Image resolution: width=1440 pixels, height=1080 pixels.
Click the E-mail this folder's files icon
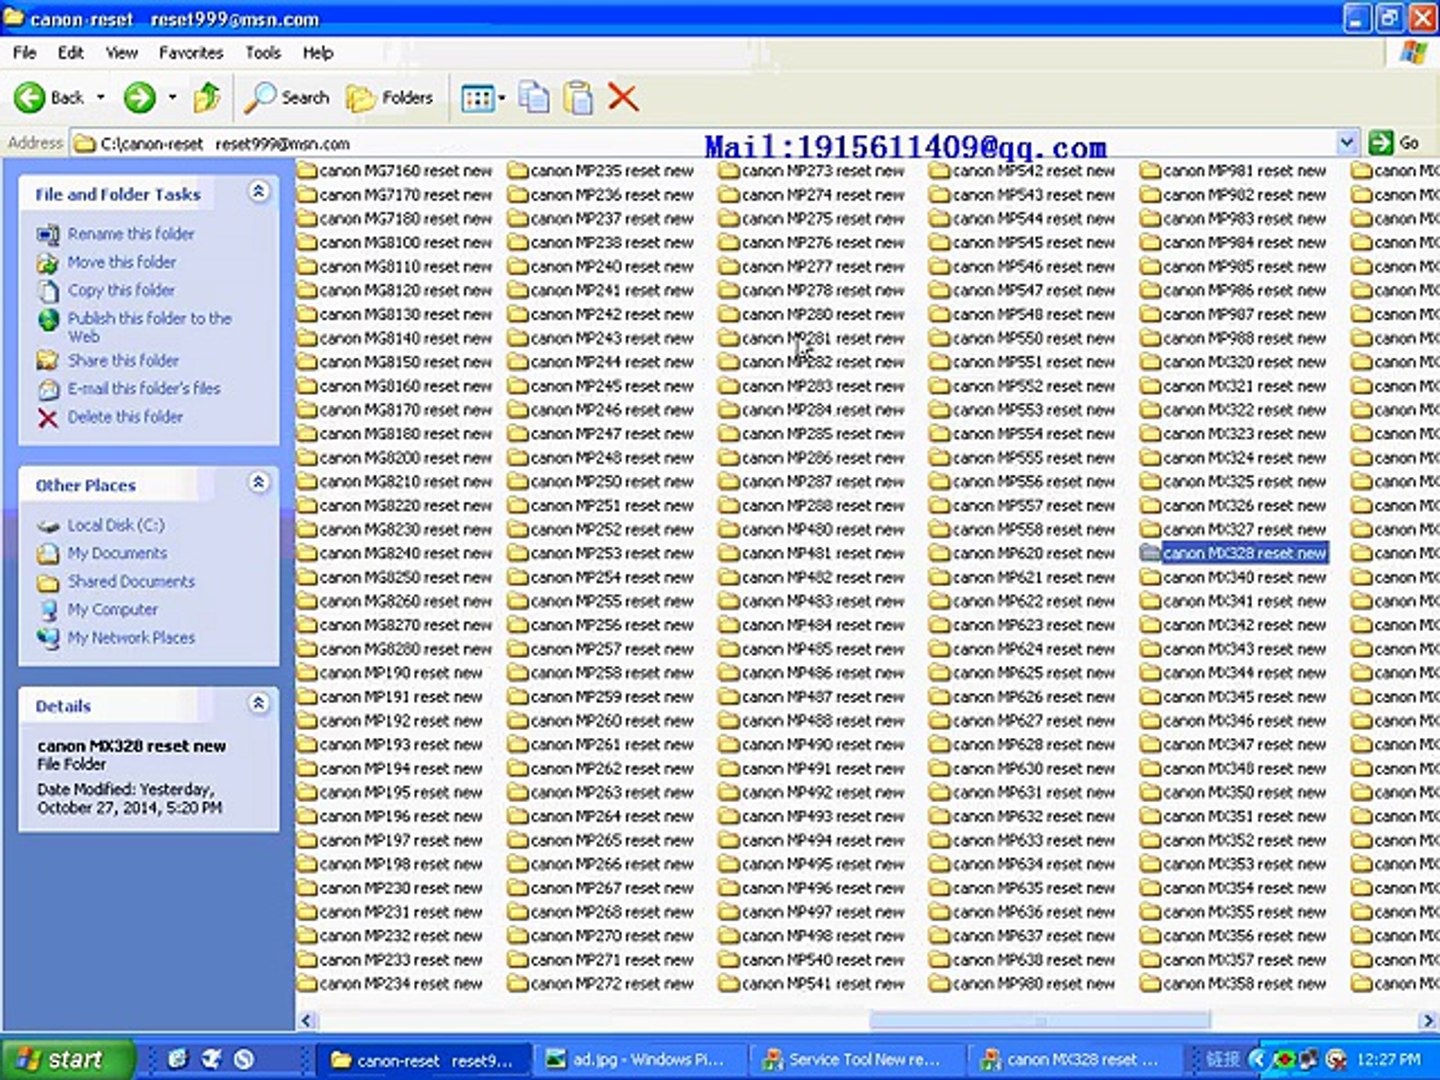click(x=48, y=389)
